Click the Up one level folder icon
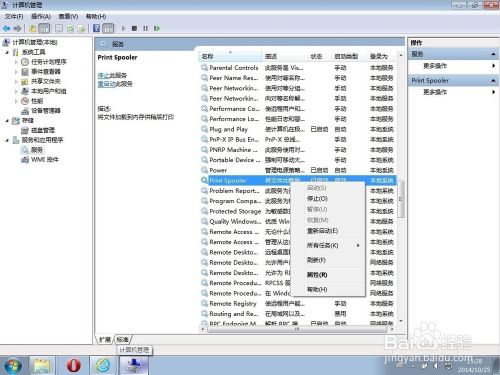This screenshot has height=375, width=500. pyautogui.click(x=32, y=29)
